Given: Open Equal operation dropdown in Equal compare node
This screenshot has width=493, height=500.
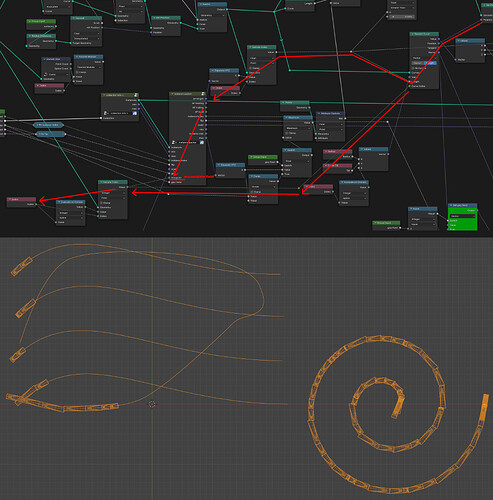Looking at the screenshot, I should tap(422, 224).
